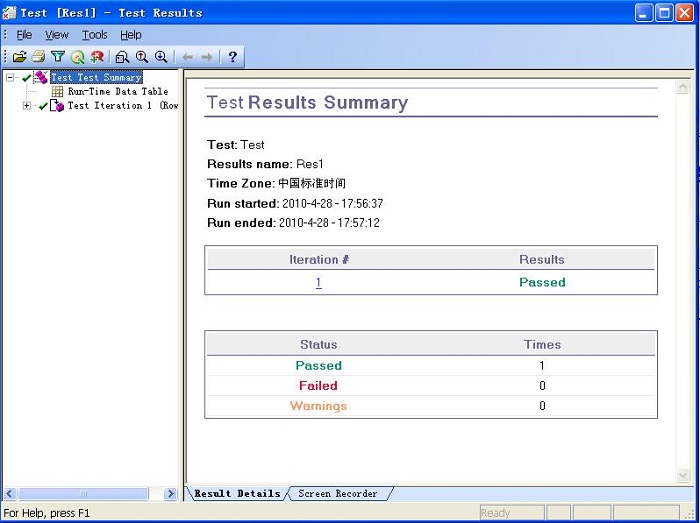Click results pane scroll down arrow
700x523 pixels.
pos(683,475)
